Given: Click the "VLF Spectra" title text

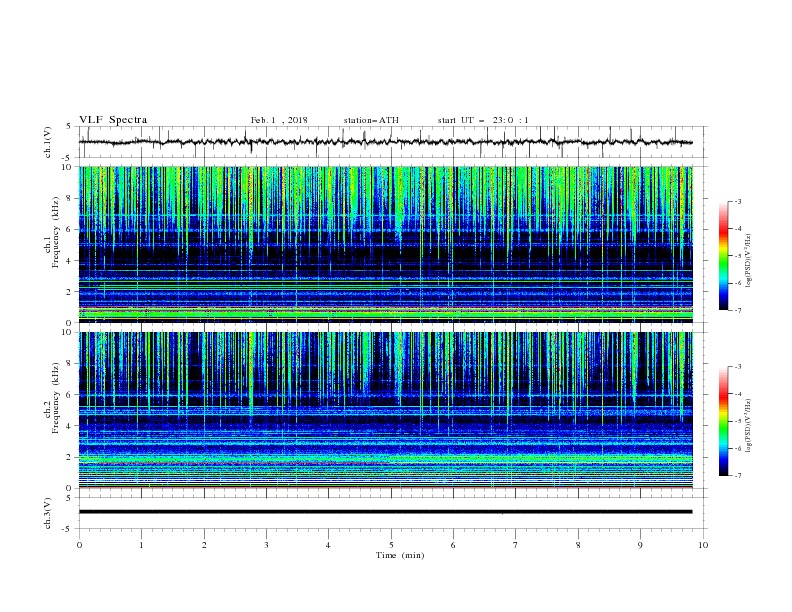Looking at the screenshot, I should (113, 120).
